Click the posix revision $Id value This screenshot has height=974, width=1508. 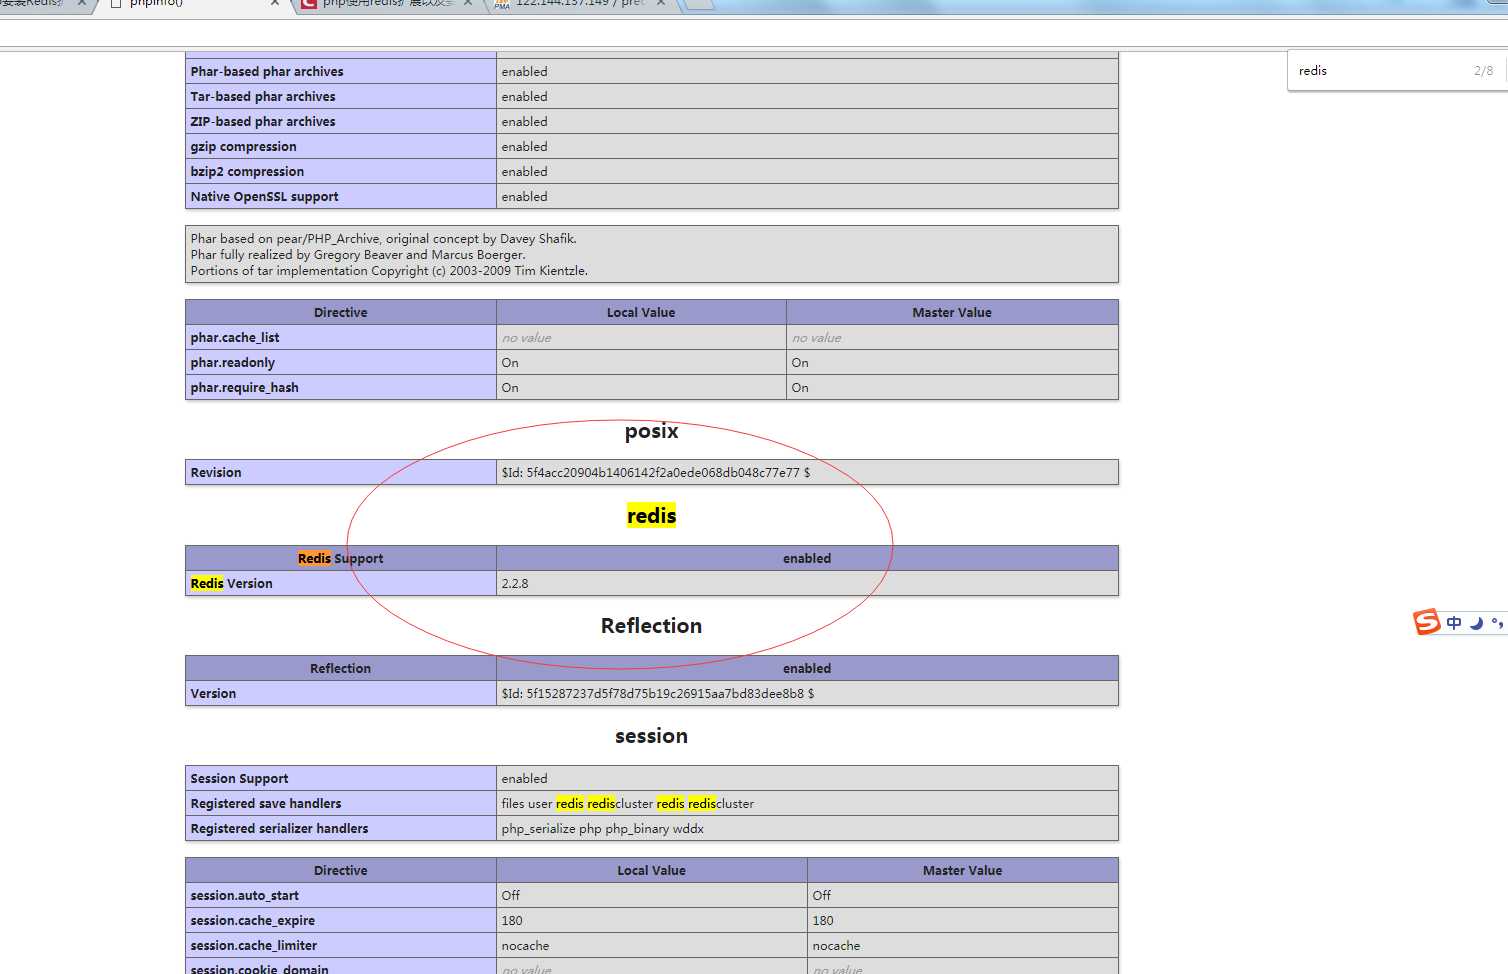click(x=656, y=472)
